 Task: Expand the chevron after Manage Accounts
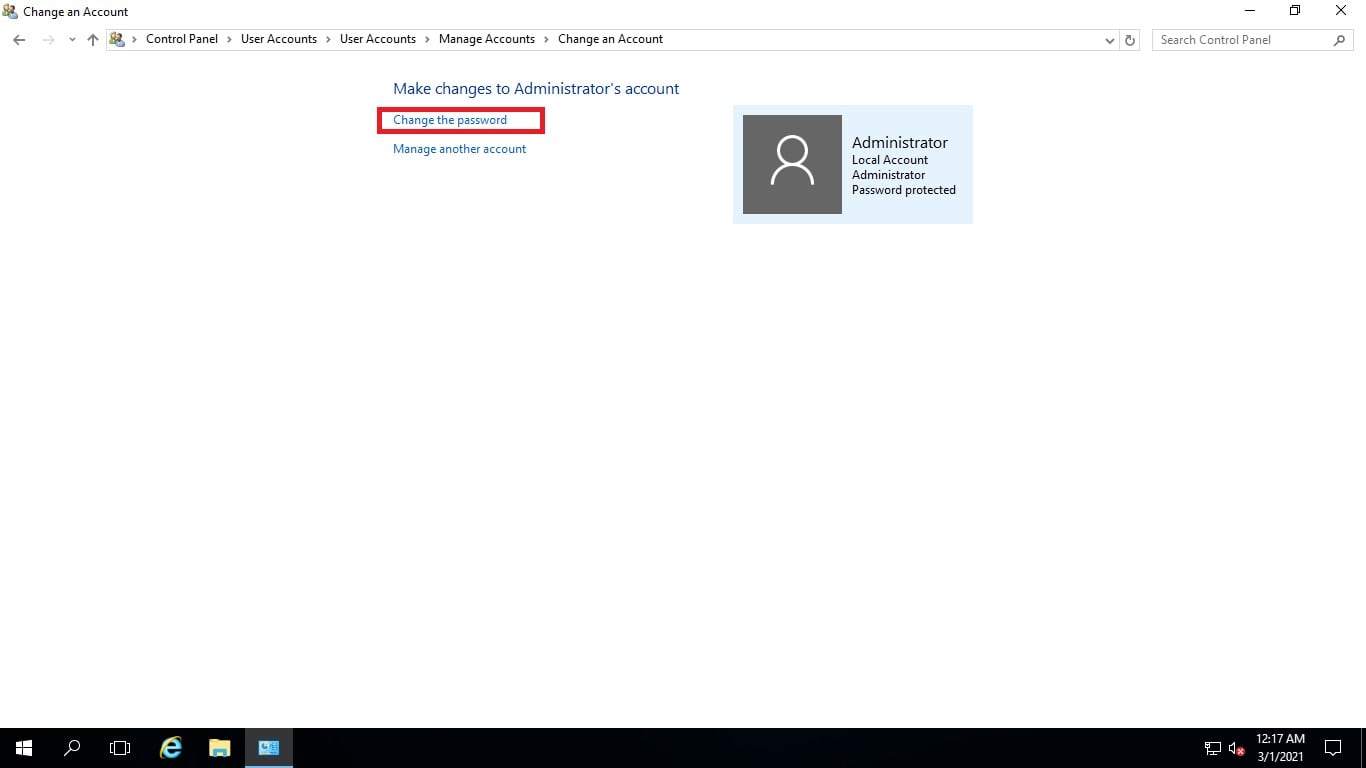click(547, 39)
